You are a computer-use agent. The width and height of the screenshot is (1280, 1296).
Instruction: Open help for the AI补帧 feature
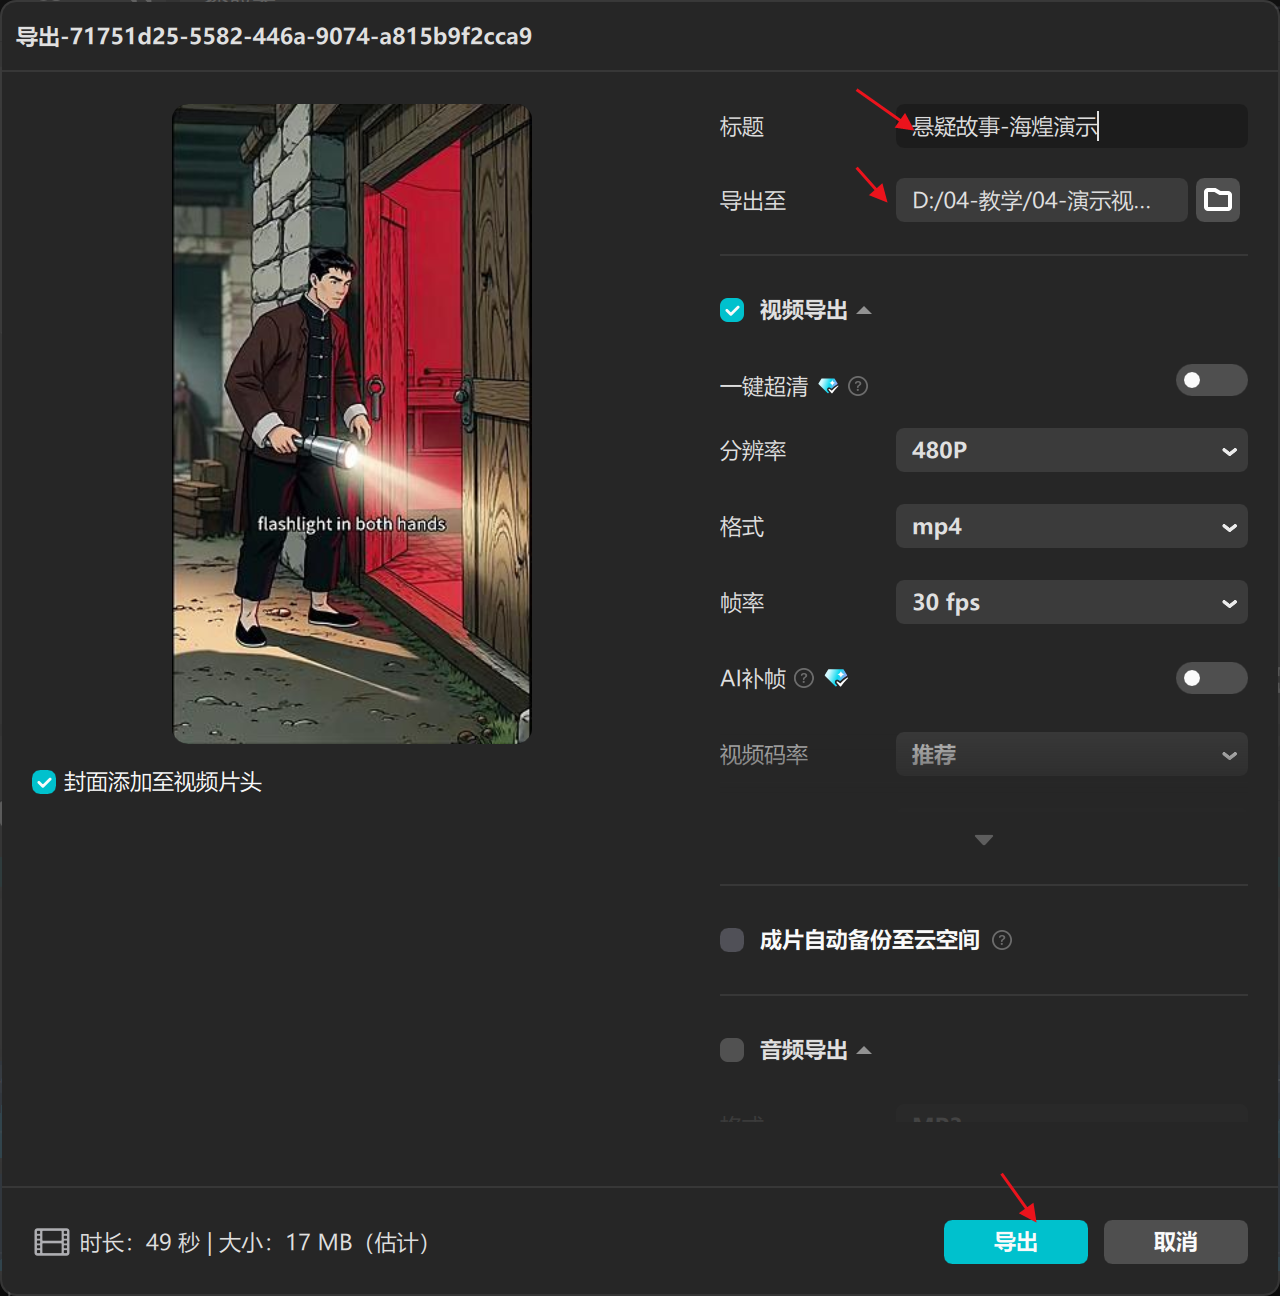(805, 678)
